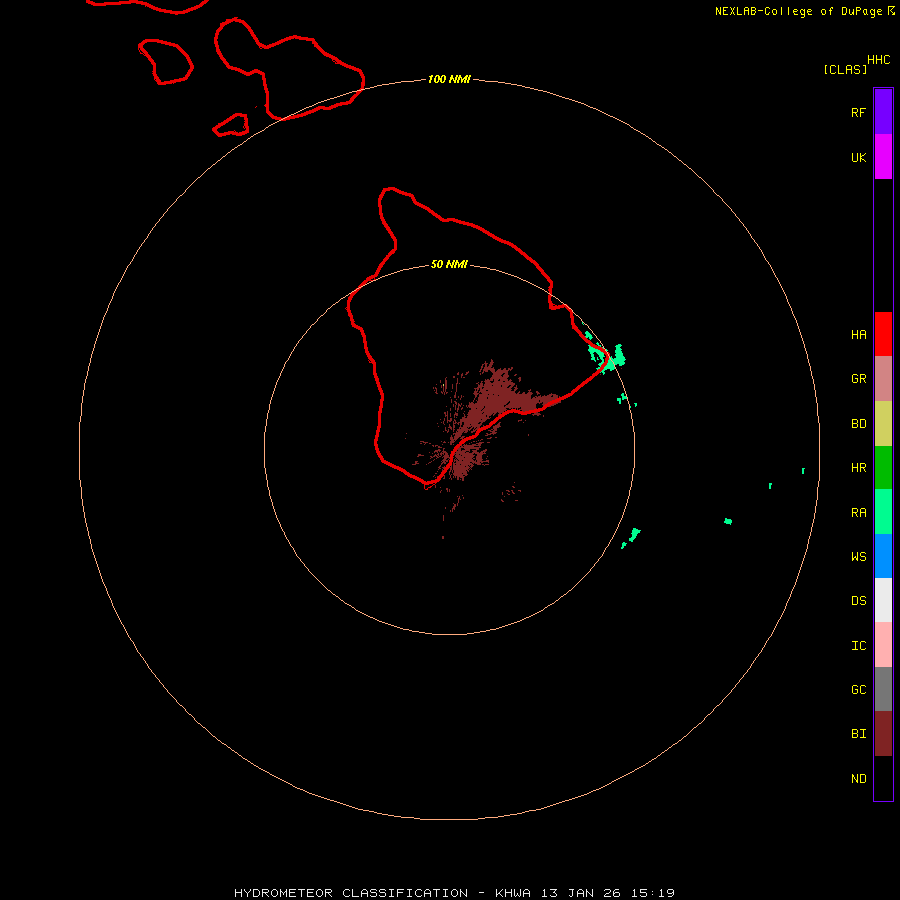This screenshot has width=900, height=900.
Task: Click the UK magenta legend swatch
Action: point(883,157)
